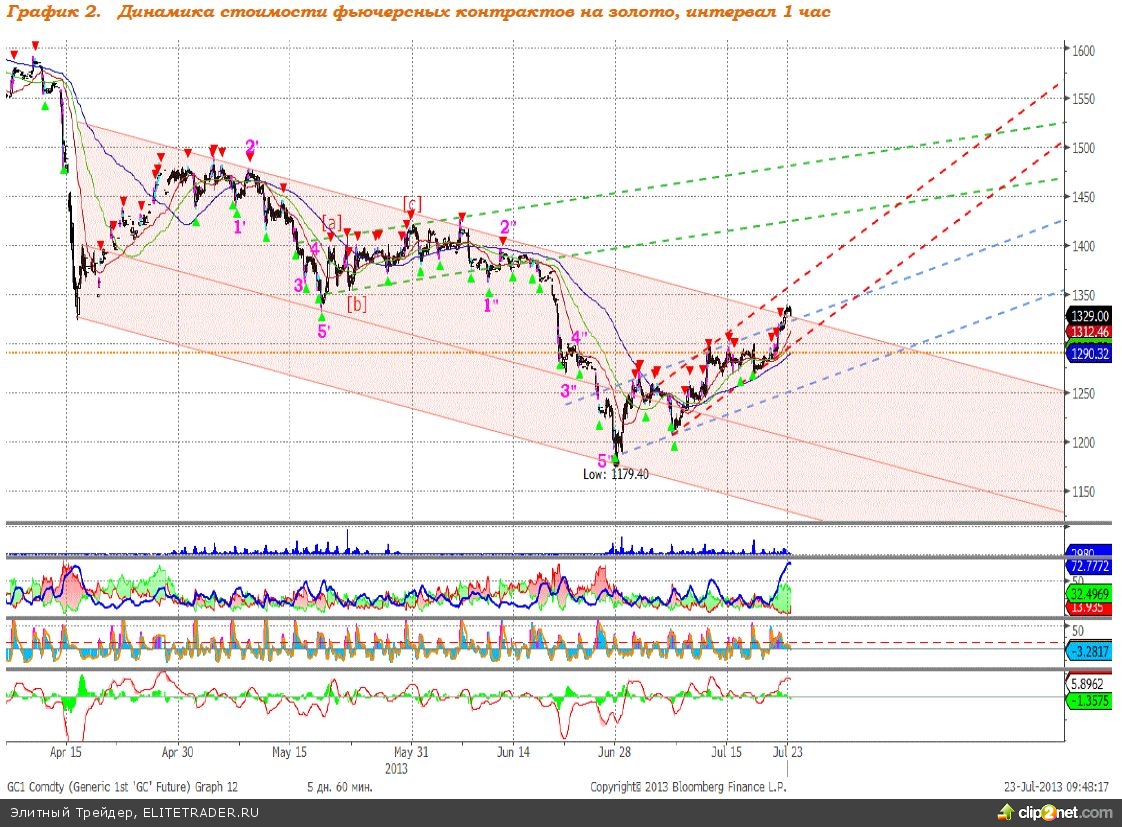Click the -3.2817 oscillator value tag

1090,652
